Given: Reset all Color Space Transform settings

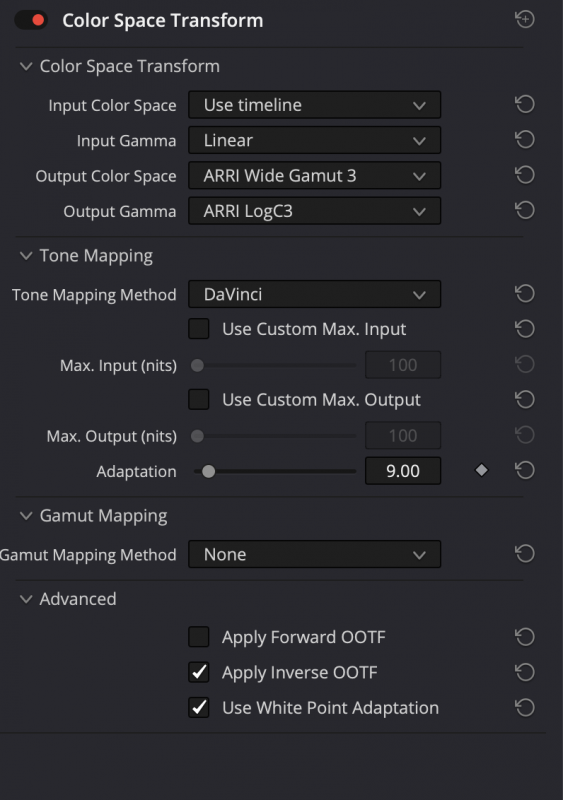Looking at the screenshot, I should (525, 19).
